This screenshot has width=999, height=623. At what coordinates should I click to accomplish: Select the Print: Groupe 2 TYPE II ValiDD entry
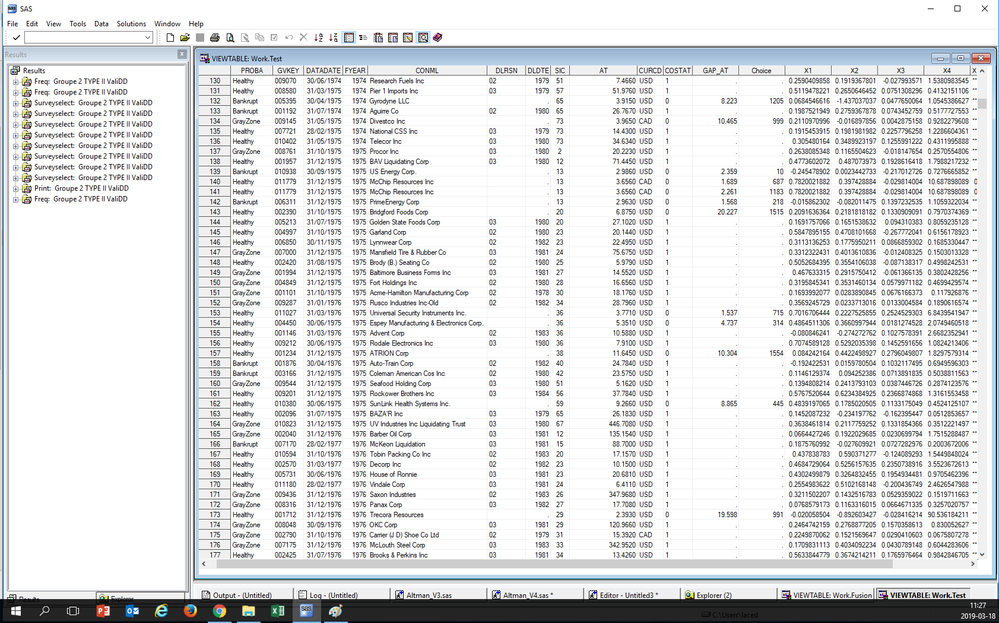[x=82, y=189]
